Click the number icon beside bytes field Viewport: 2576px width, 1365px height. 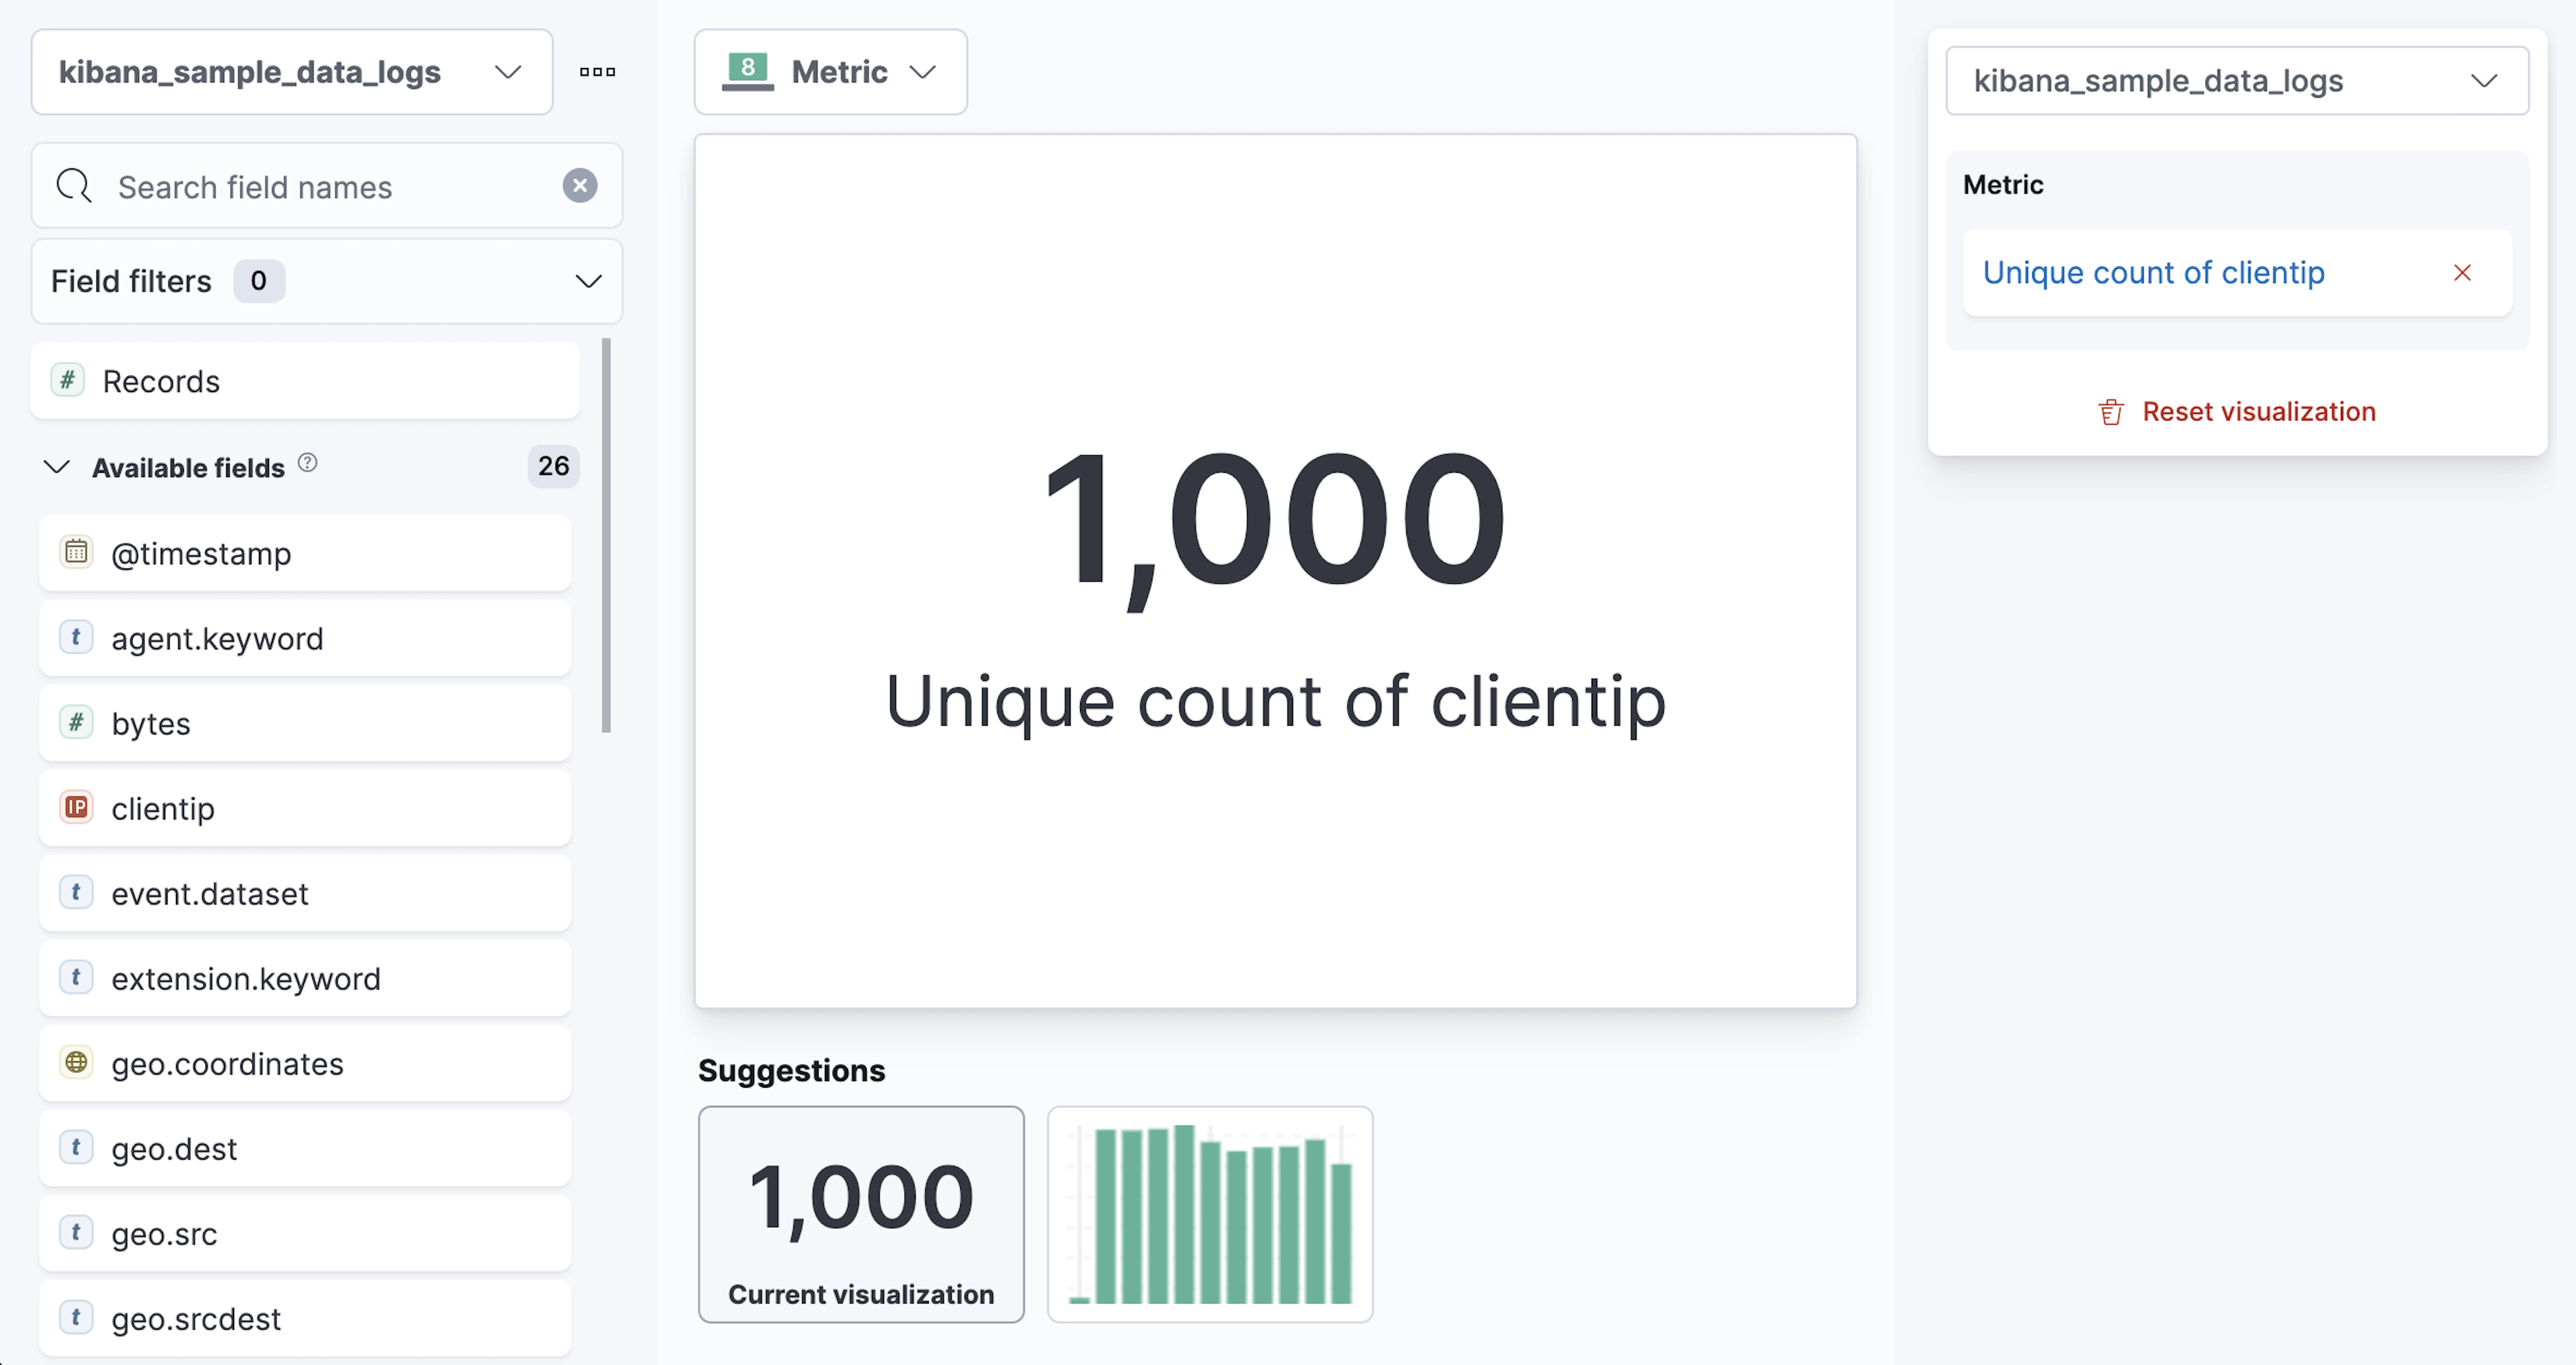[x=76, y=722]
